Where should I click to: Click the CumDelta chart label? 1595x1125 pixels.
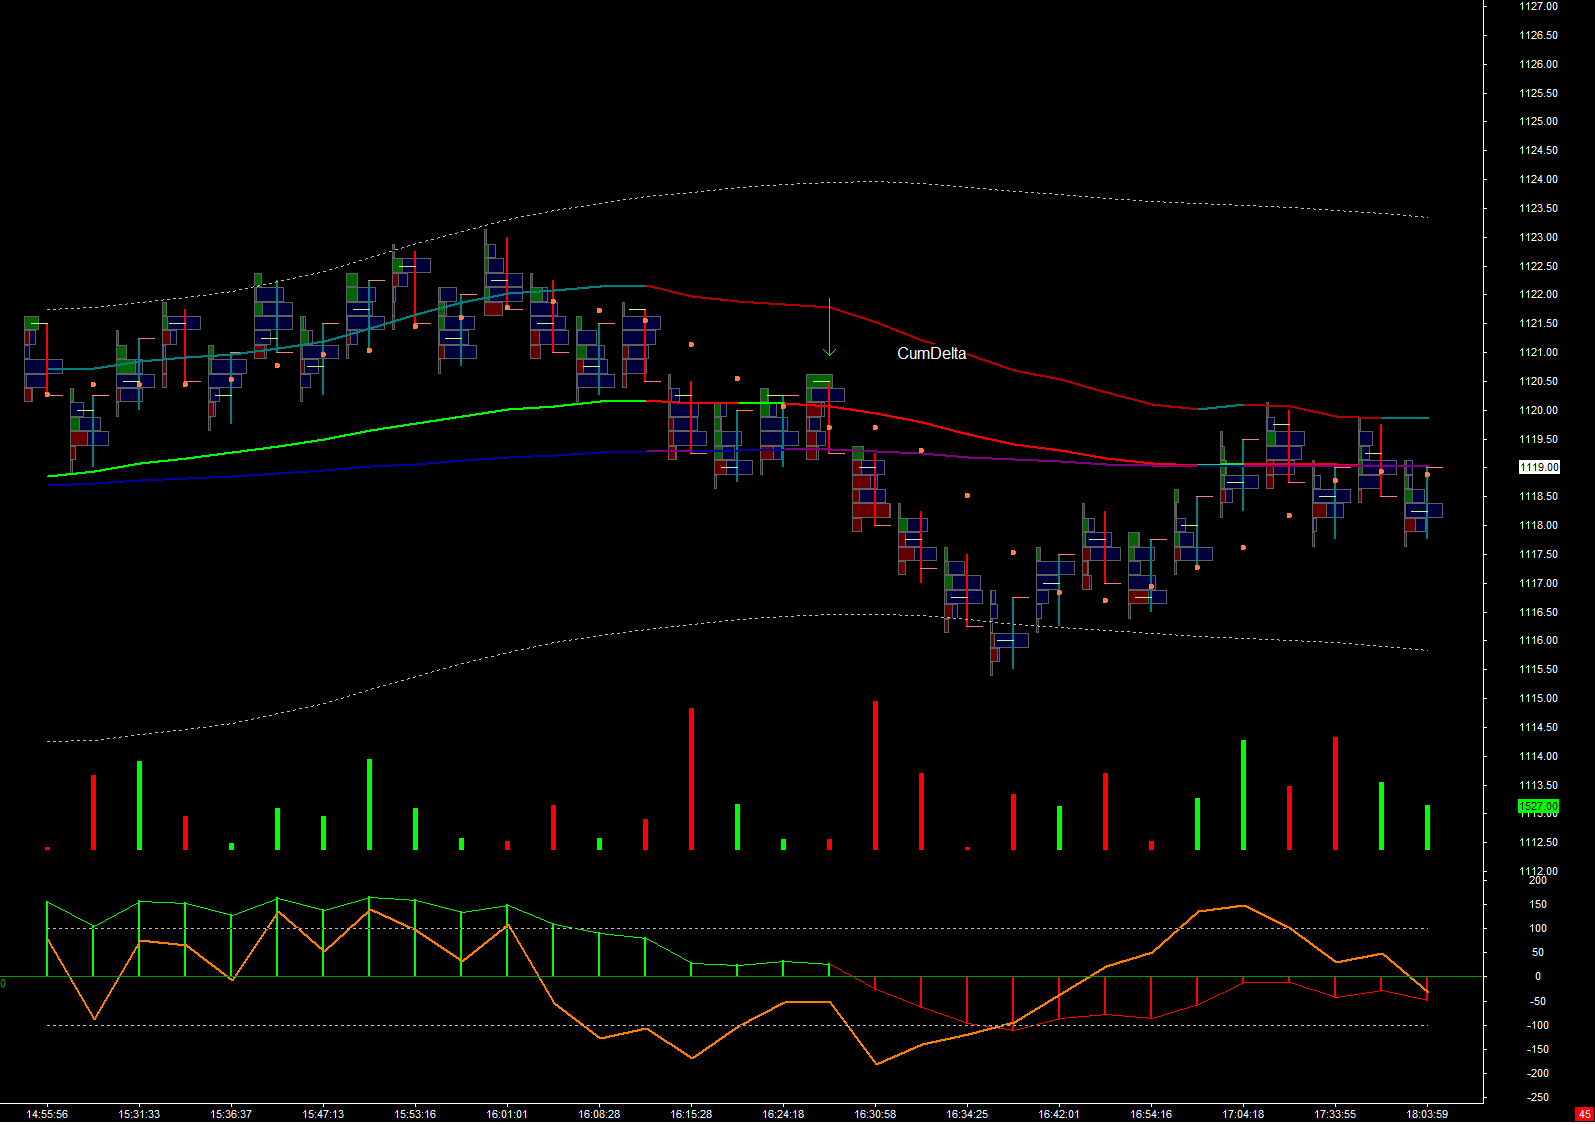[x=931, y=354]
